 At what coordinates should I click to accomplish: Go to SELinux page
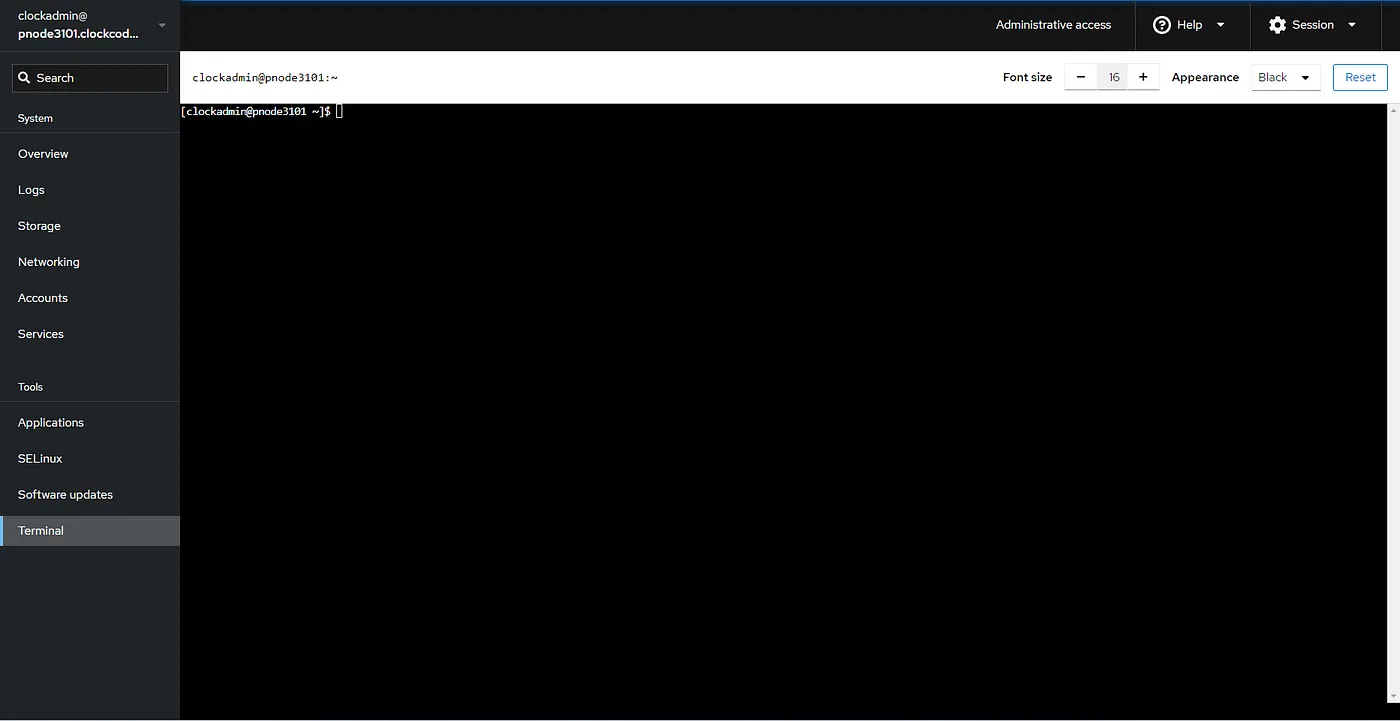click(x=90, y=459)
